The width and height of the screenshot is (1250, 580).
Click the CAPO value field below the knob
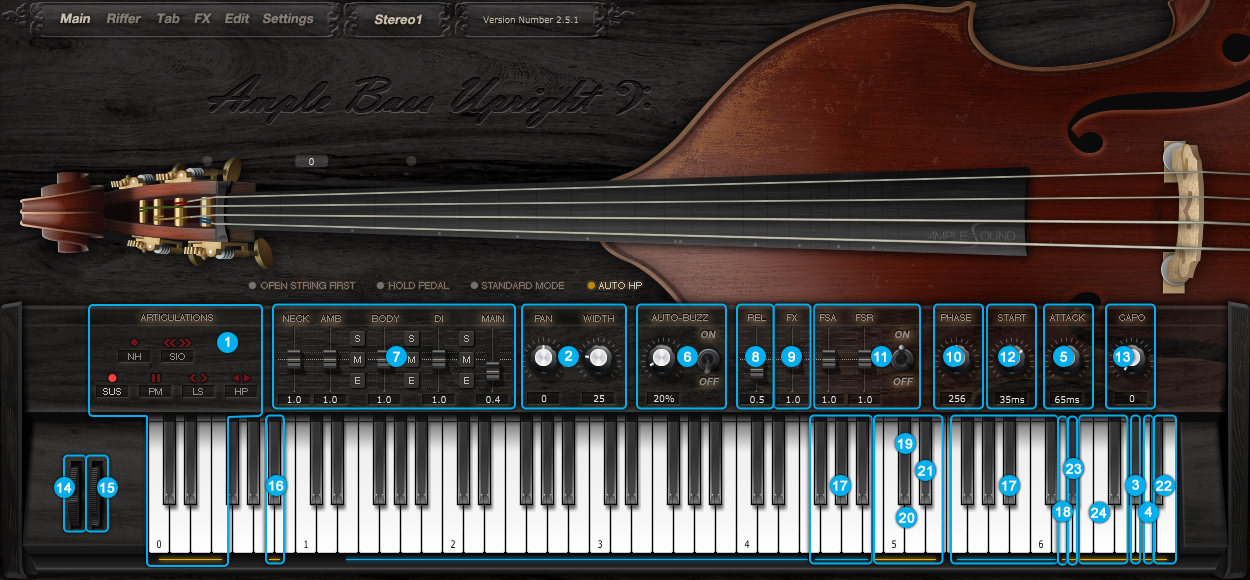(x=1131, y=399)
